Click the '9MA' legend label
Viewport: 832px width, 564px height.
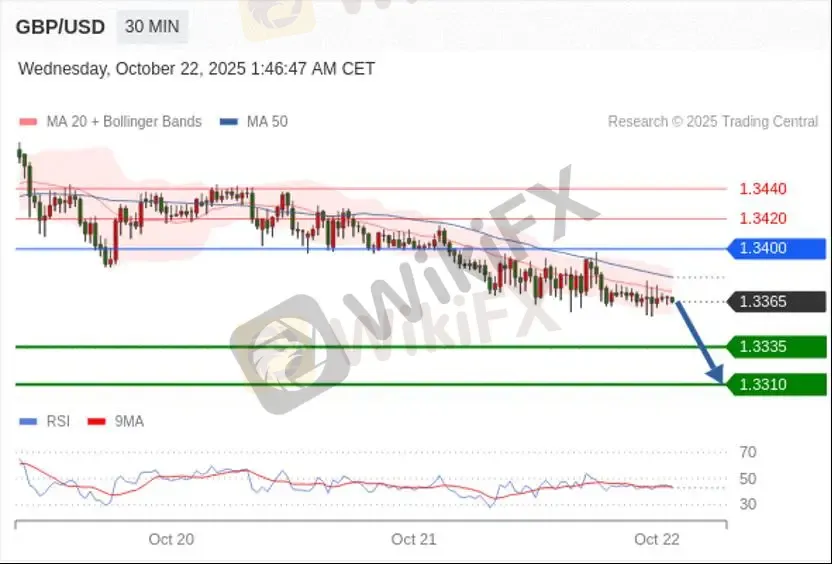point(129,422)
